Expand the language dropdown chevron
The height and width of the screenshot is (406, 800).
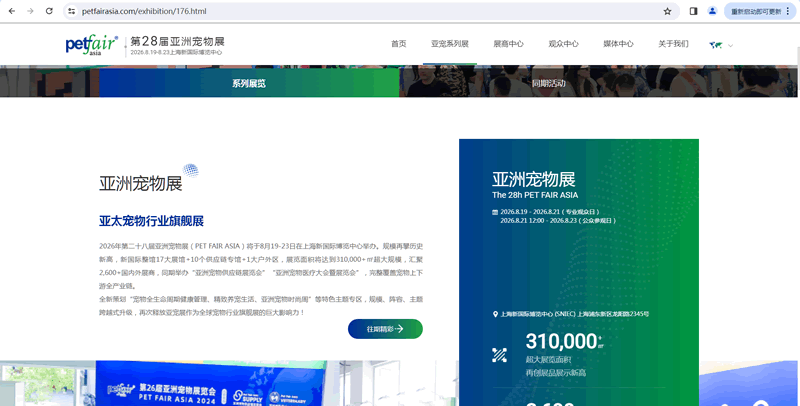[731, 45]
